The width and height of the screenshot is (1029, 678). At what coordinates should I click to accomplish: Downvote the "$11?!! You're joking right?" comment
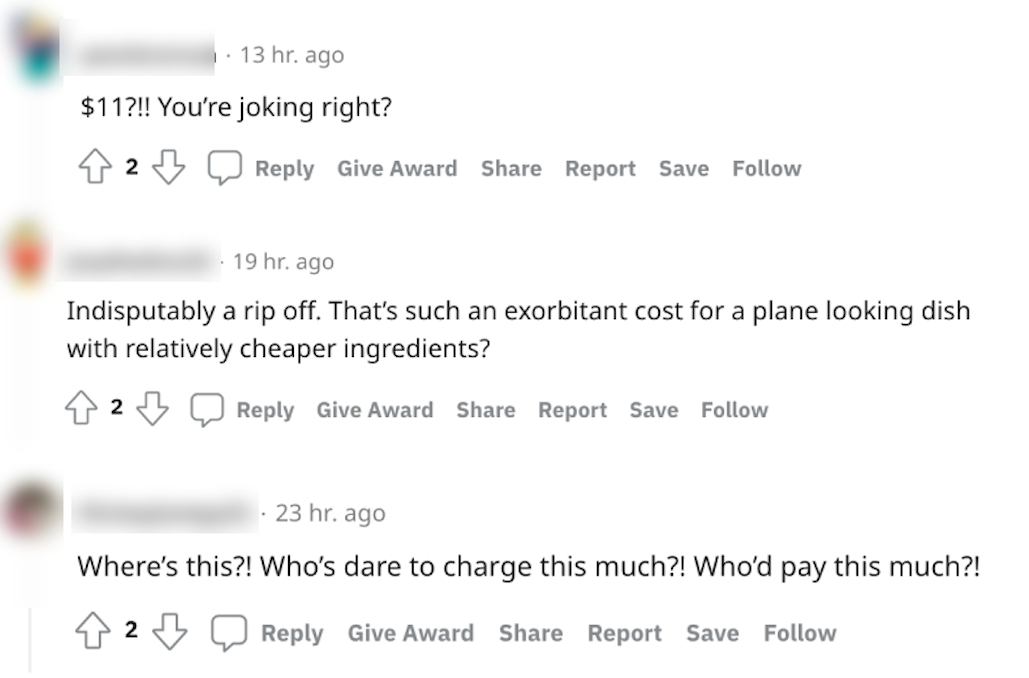click(x=169, y=167)
